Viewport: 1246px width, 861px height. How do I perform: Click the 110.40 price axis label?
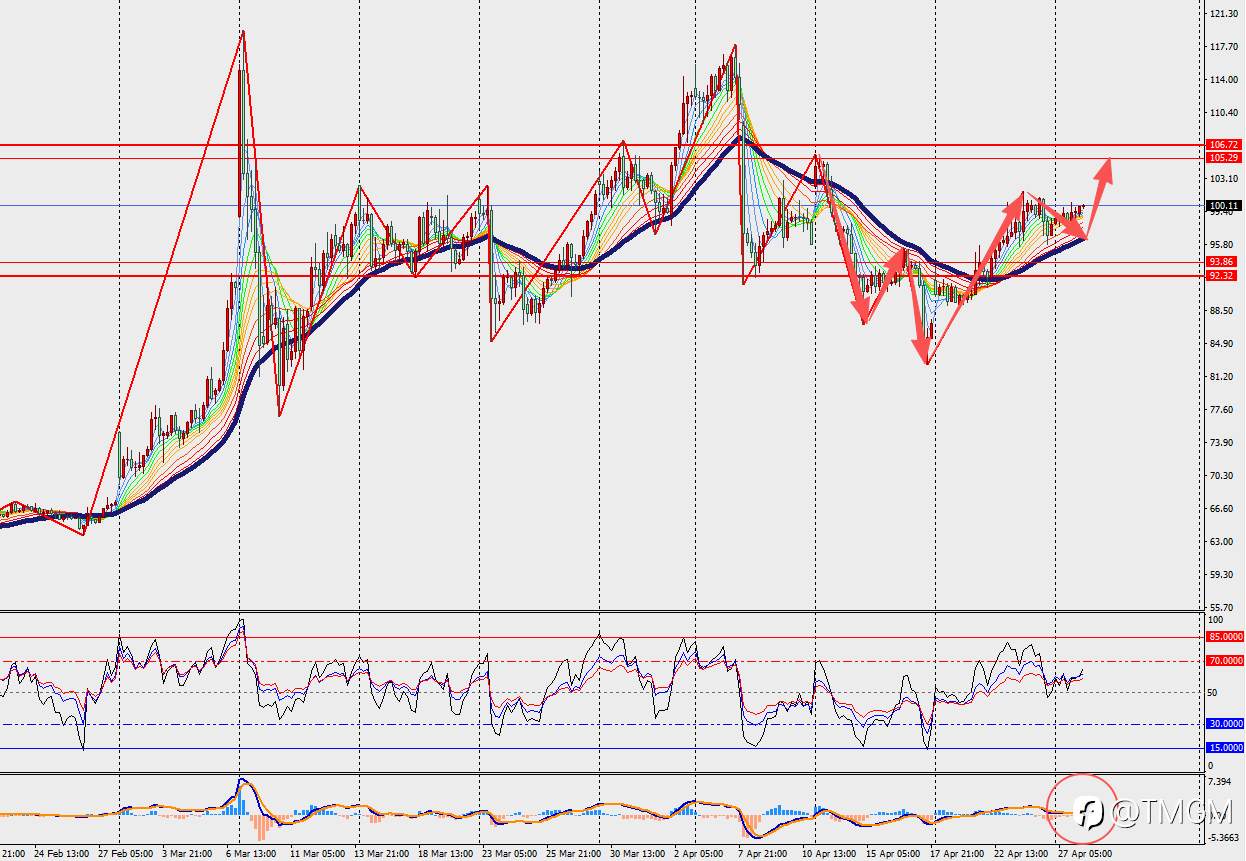[1224, 113]
